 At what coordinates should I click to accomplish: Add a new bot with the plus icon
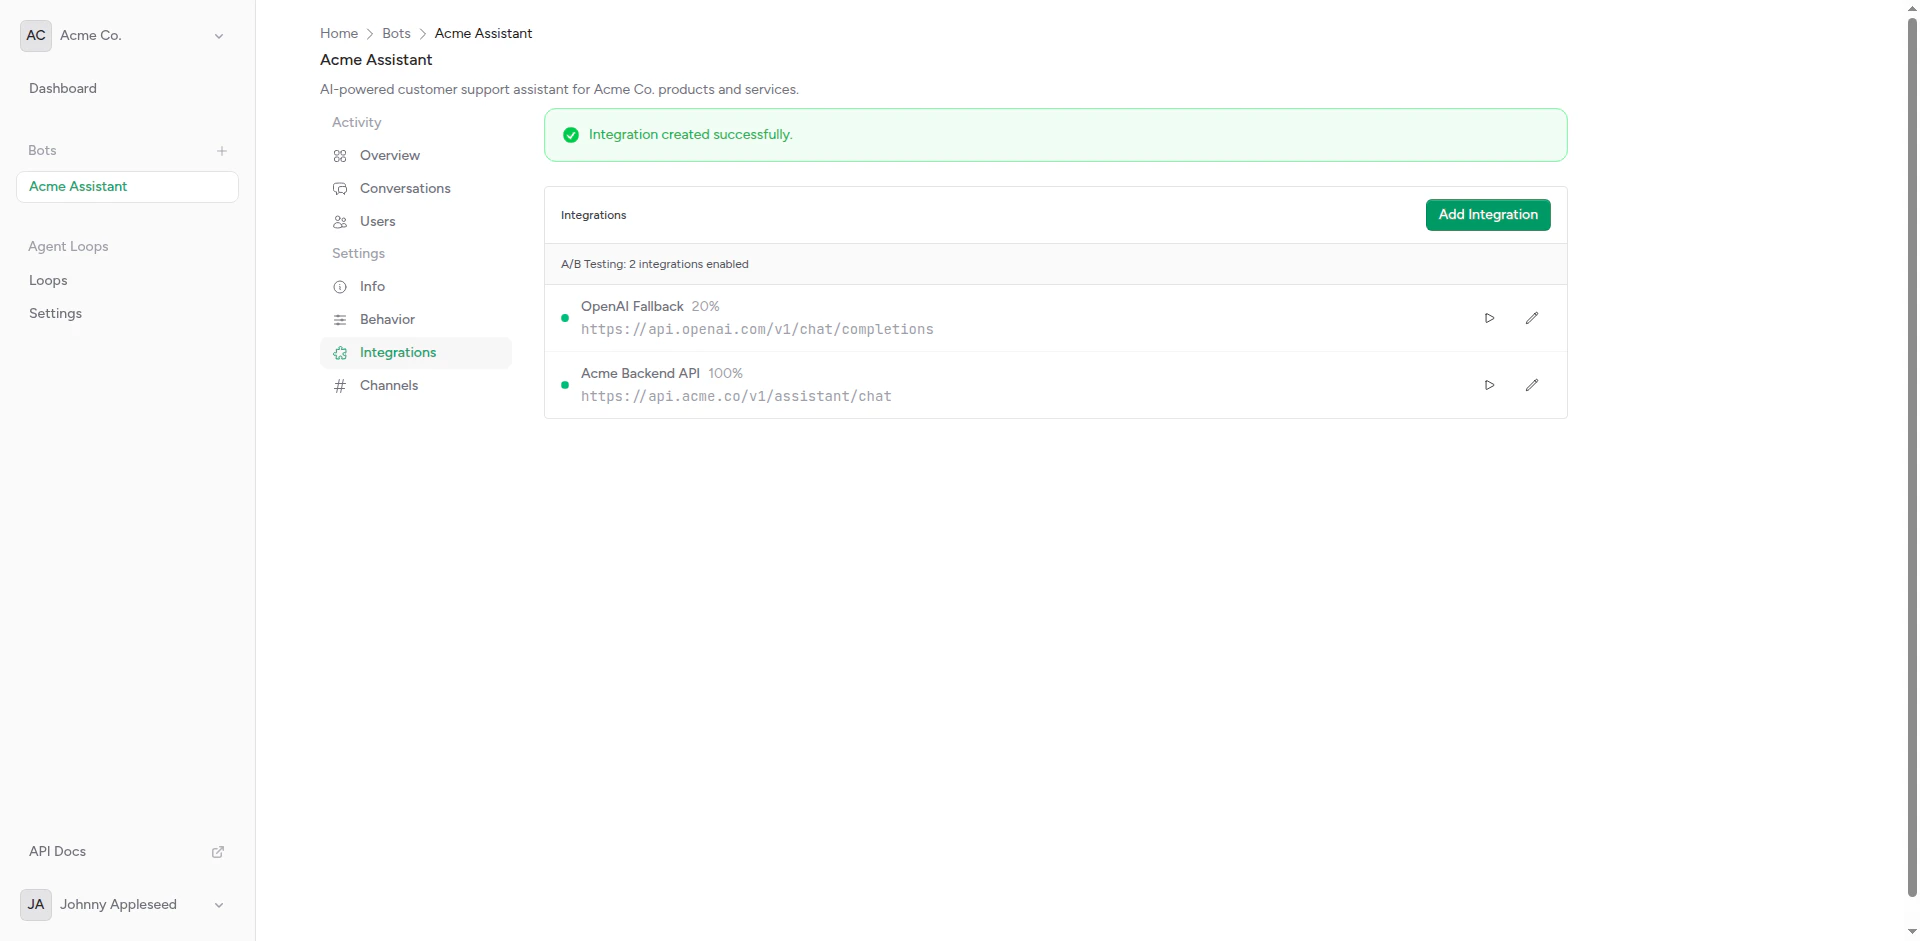(x=222, y=151)
